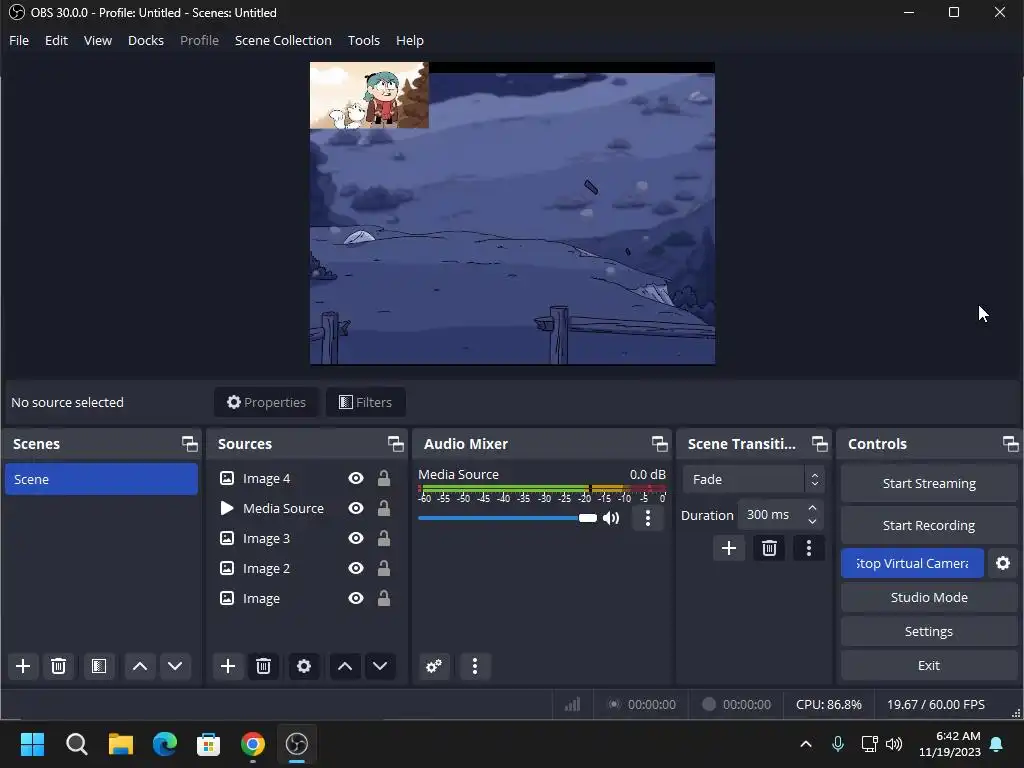Hide the Image 4 source
Viewport: 1024px width, 768px height.
pyautogui.click(x=356, y=479)
